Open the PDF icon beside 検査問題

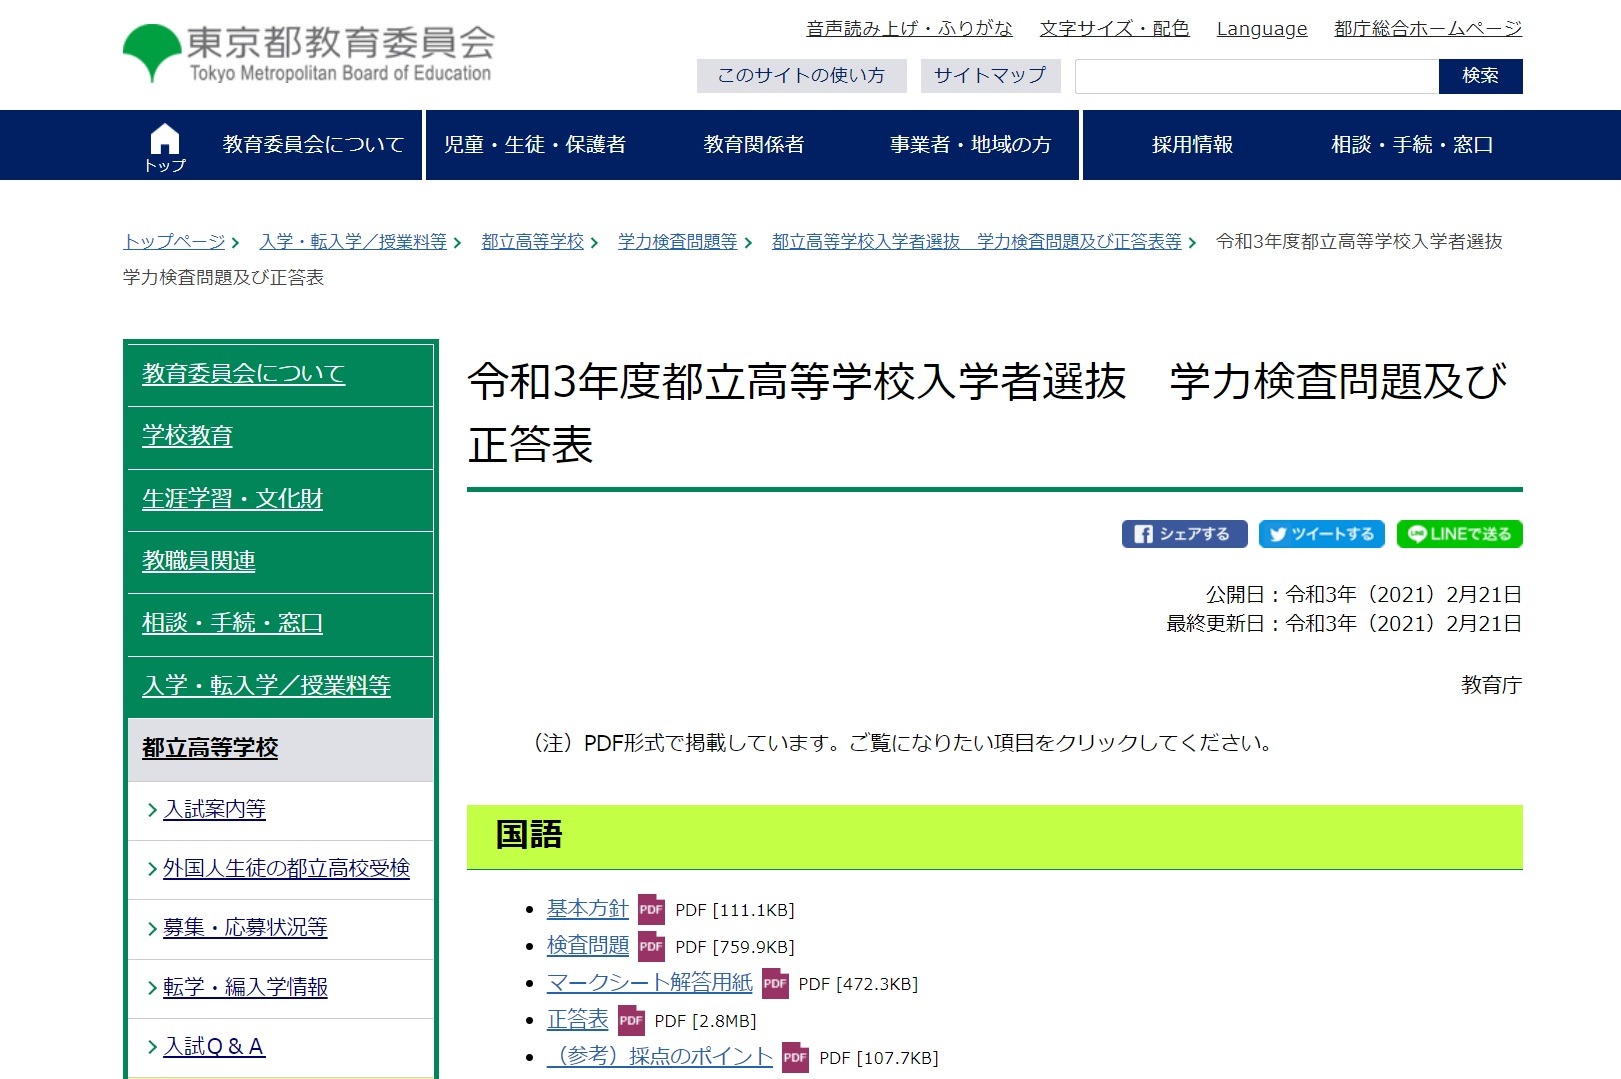tap(652, 947)
